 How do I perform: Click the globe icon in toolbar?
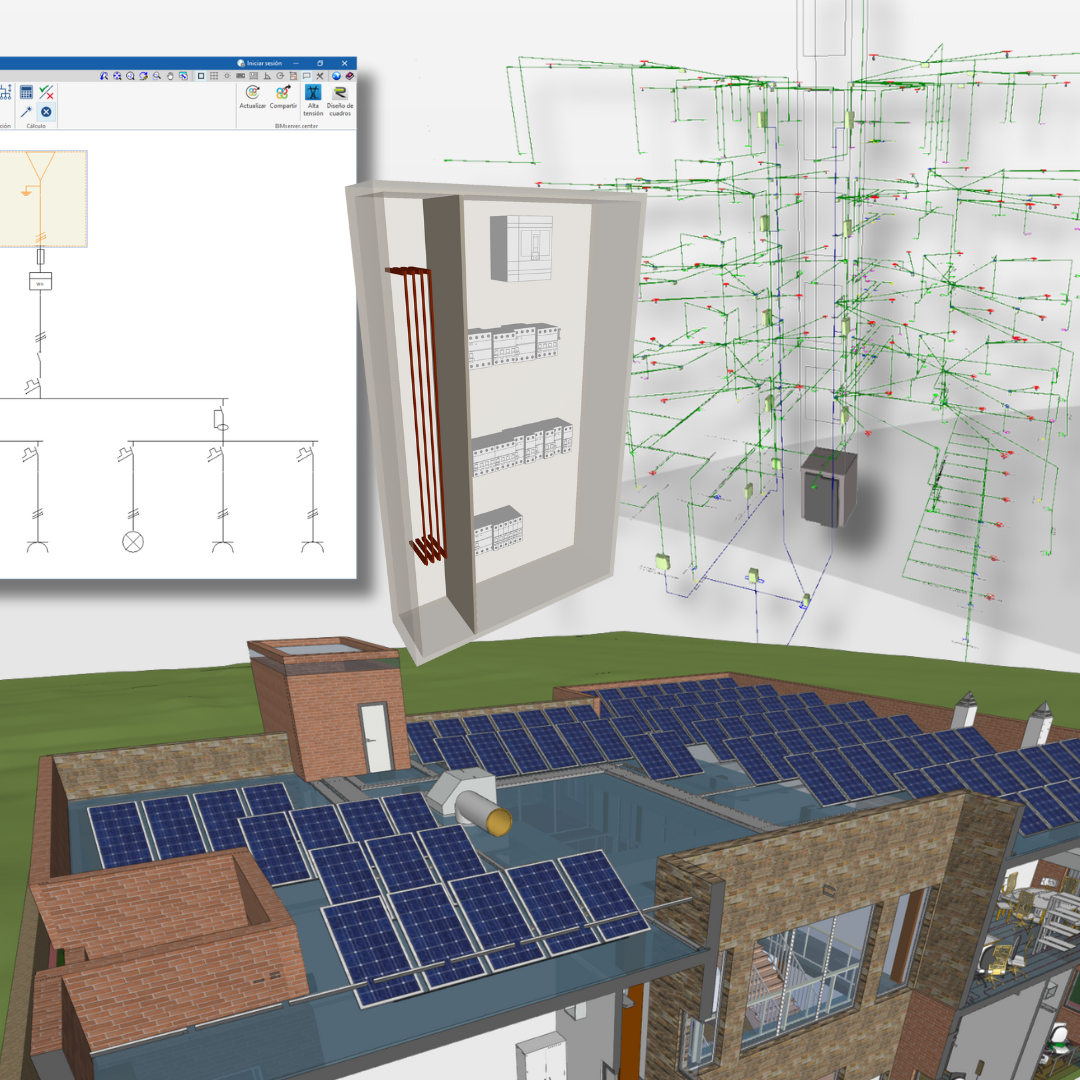click(x=335, y=76)
